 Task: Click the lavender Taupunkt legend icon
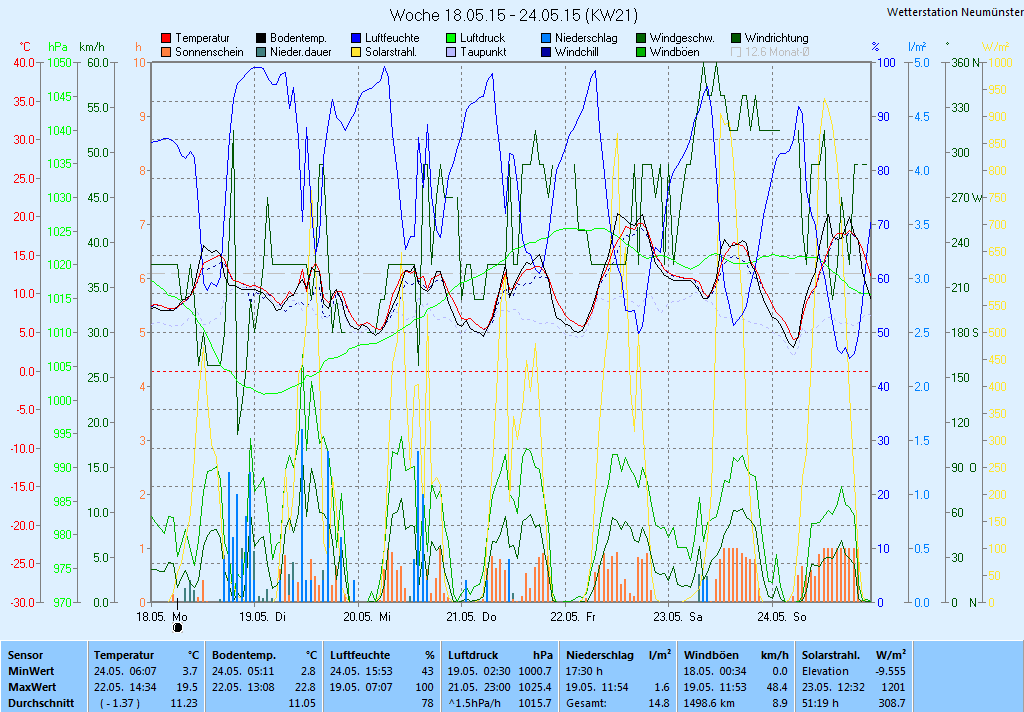[x=451, y=52]
